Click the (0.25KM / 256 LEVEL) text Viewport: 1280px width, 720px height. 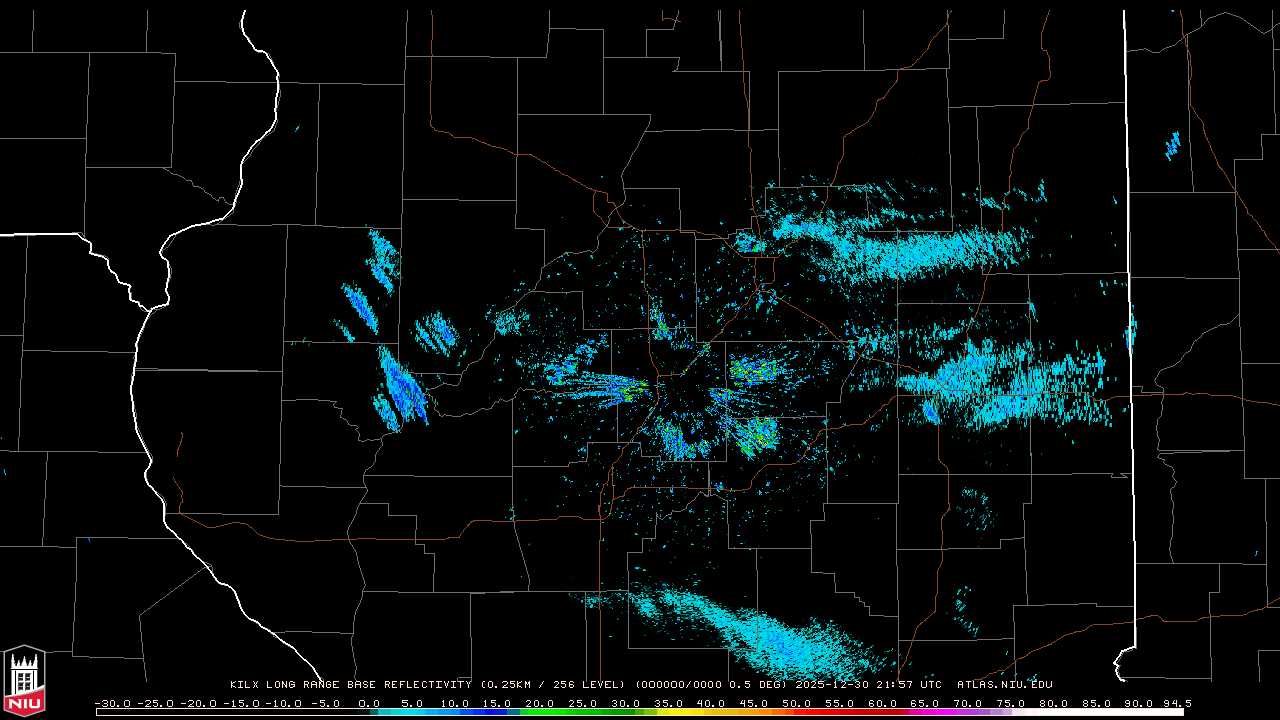pos(552,685)
